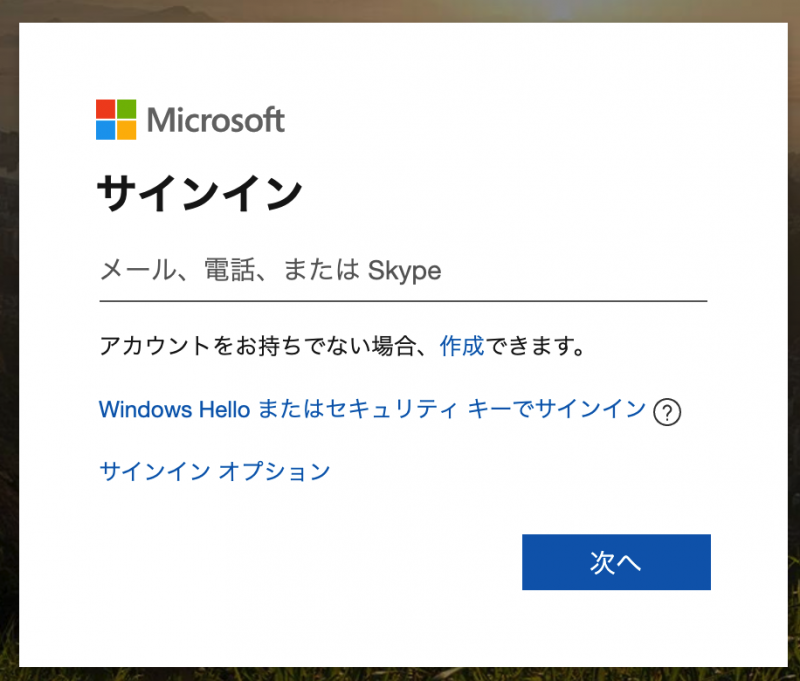The width and height of the screenshot is (800, 681).
Task: Open サインイン オプション link
Action: pos(215,471)
